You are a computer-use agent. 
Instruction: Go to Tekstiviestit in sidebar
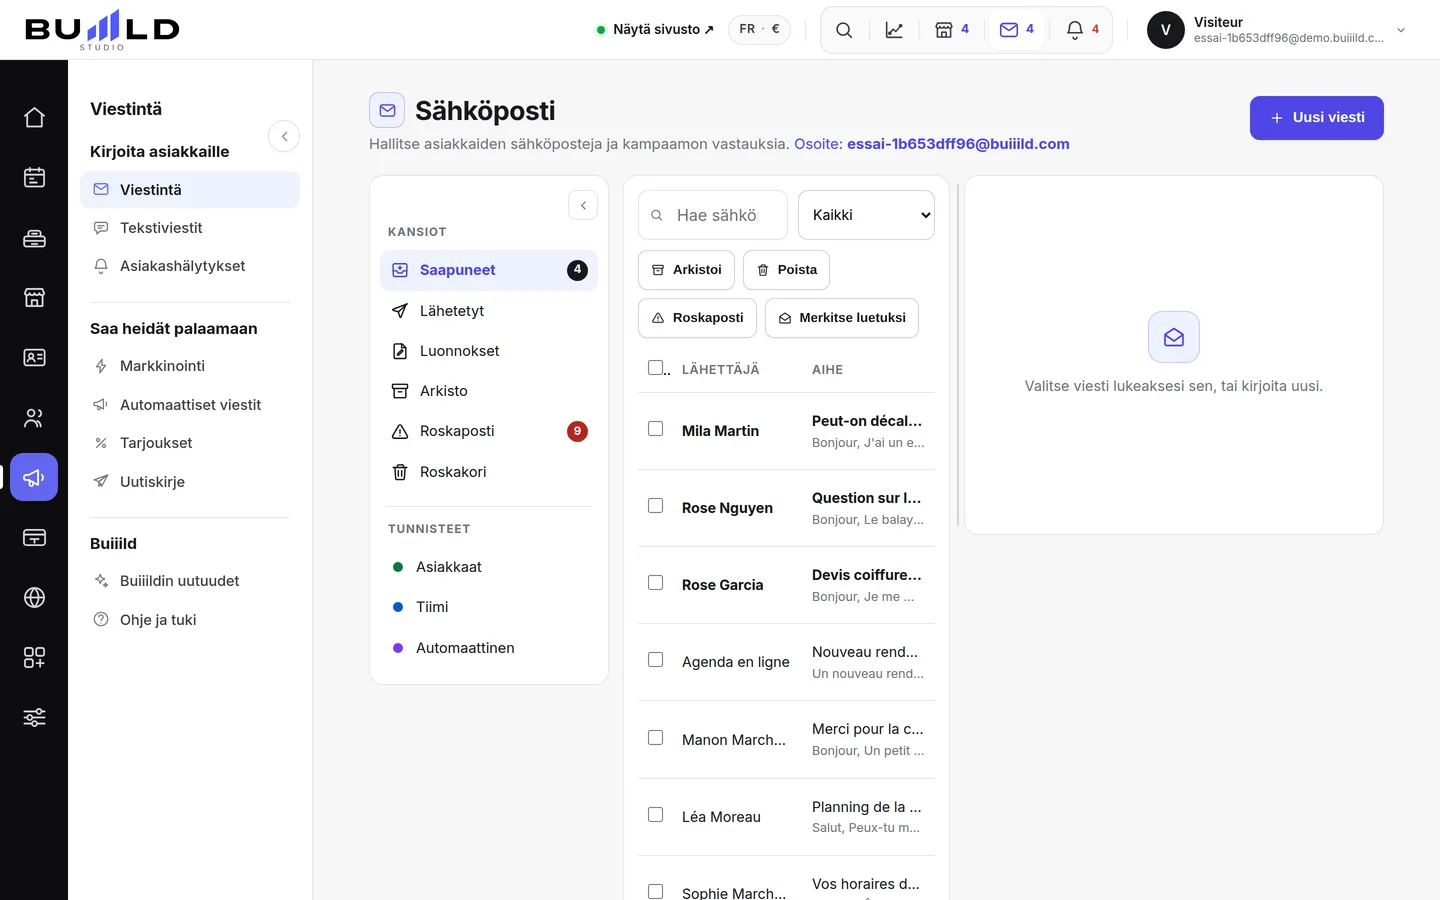coord(190,228)
